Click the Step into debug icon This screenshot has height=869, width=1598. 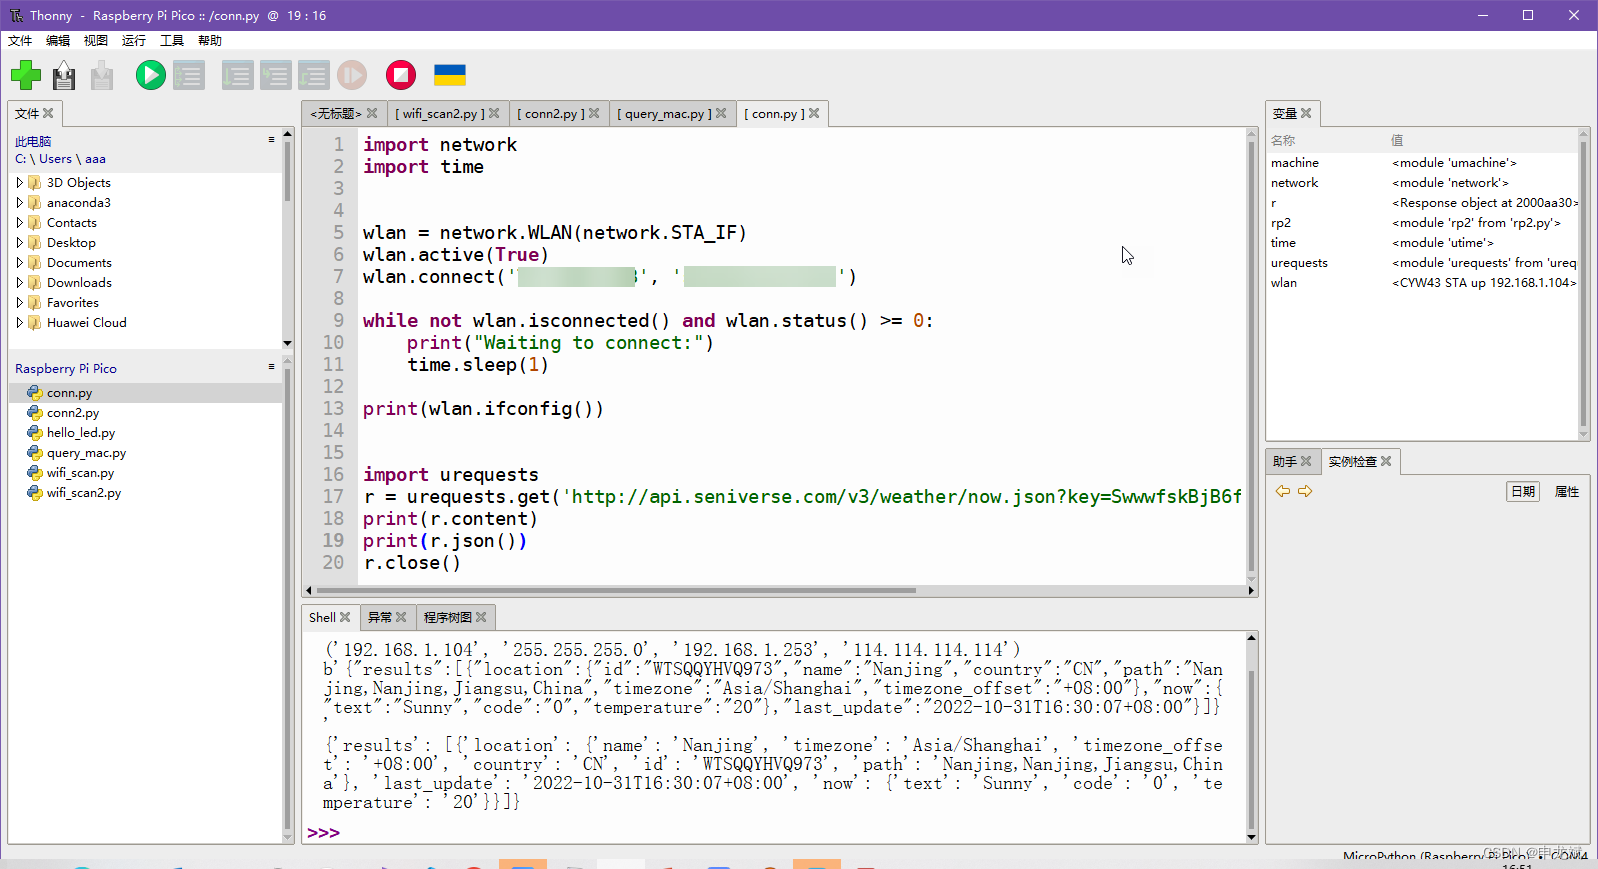pyautogui.click(x=275, y=75)
